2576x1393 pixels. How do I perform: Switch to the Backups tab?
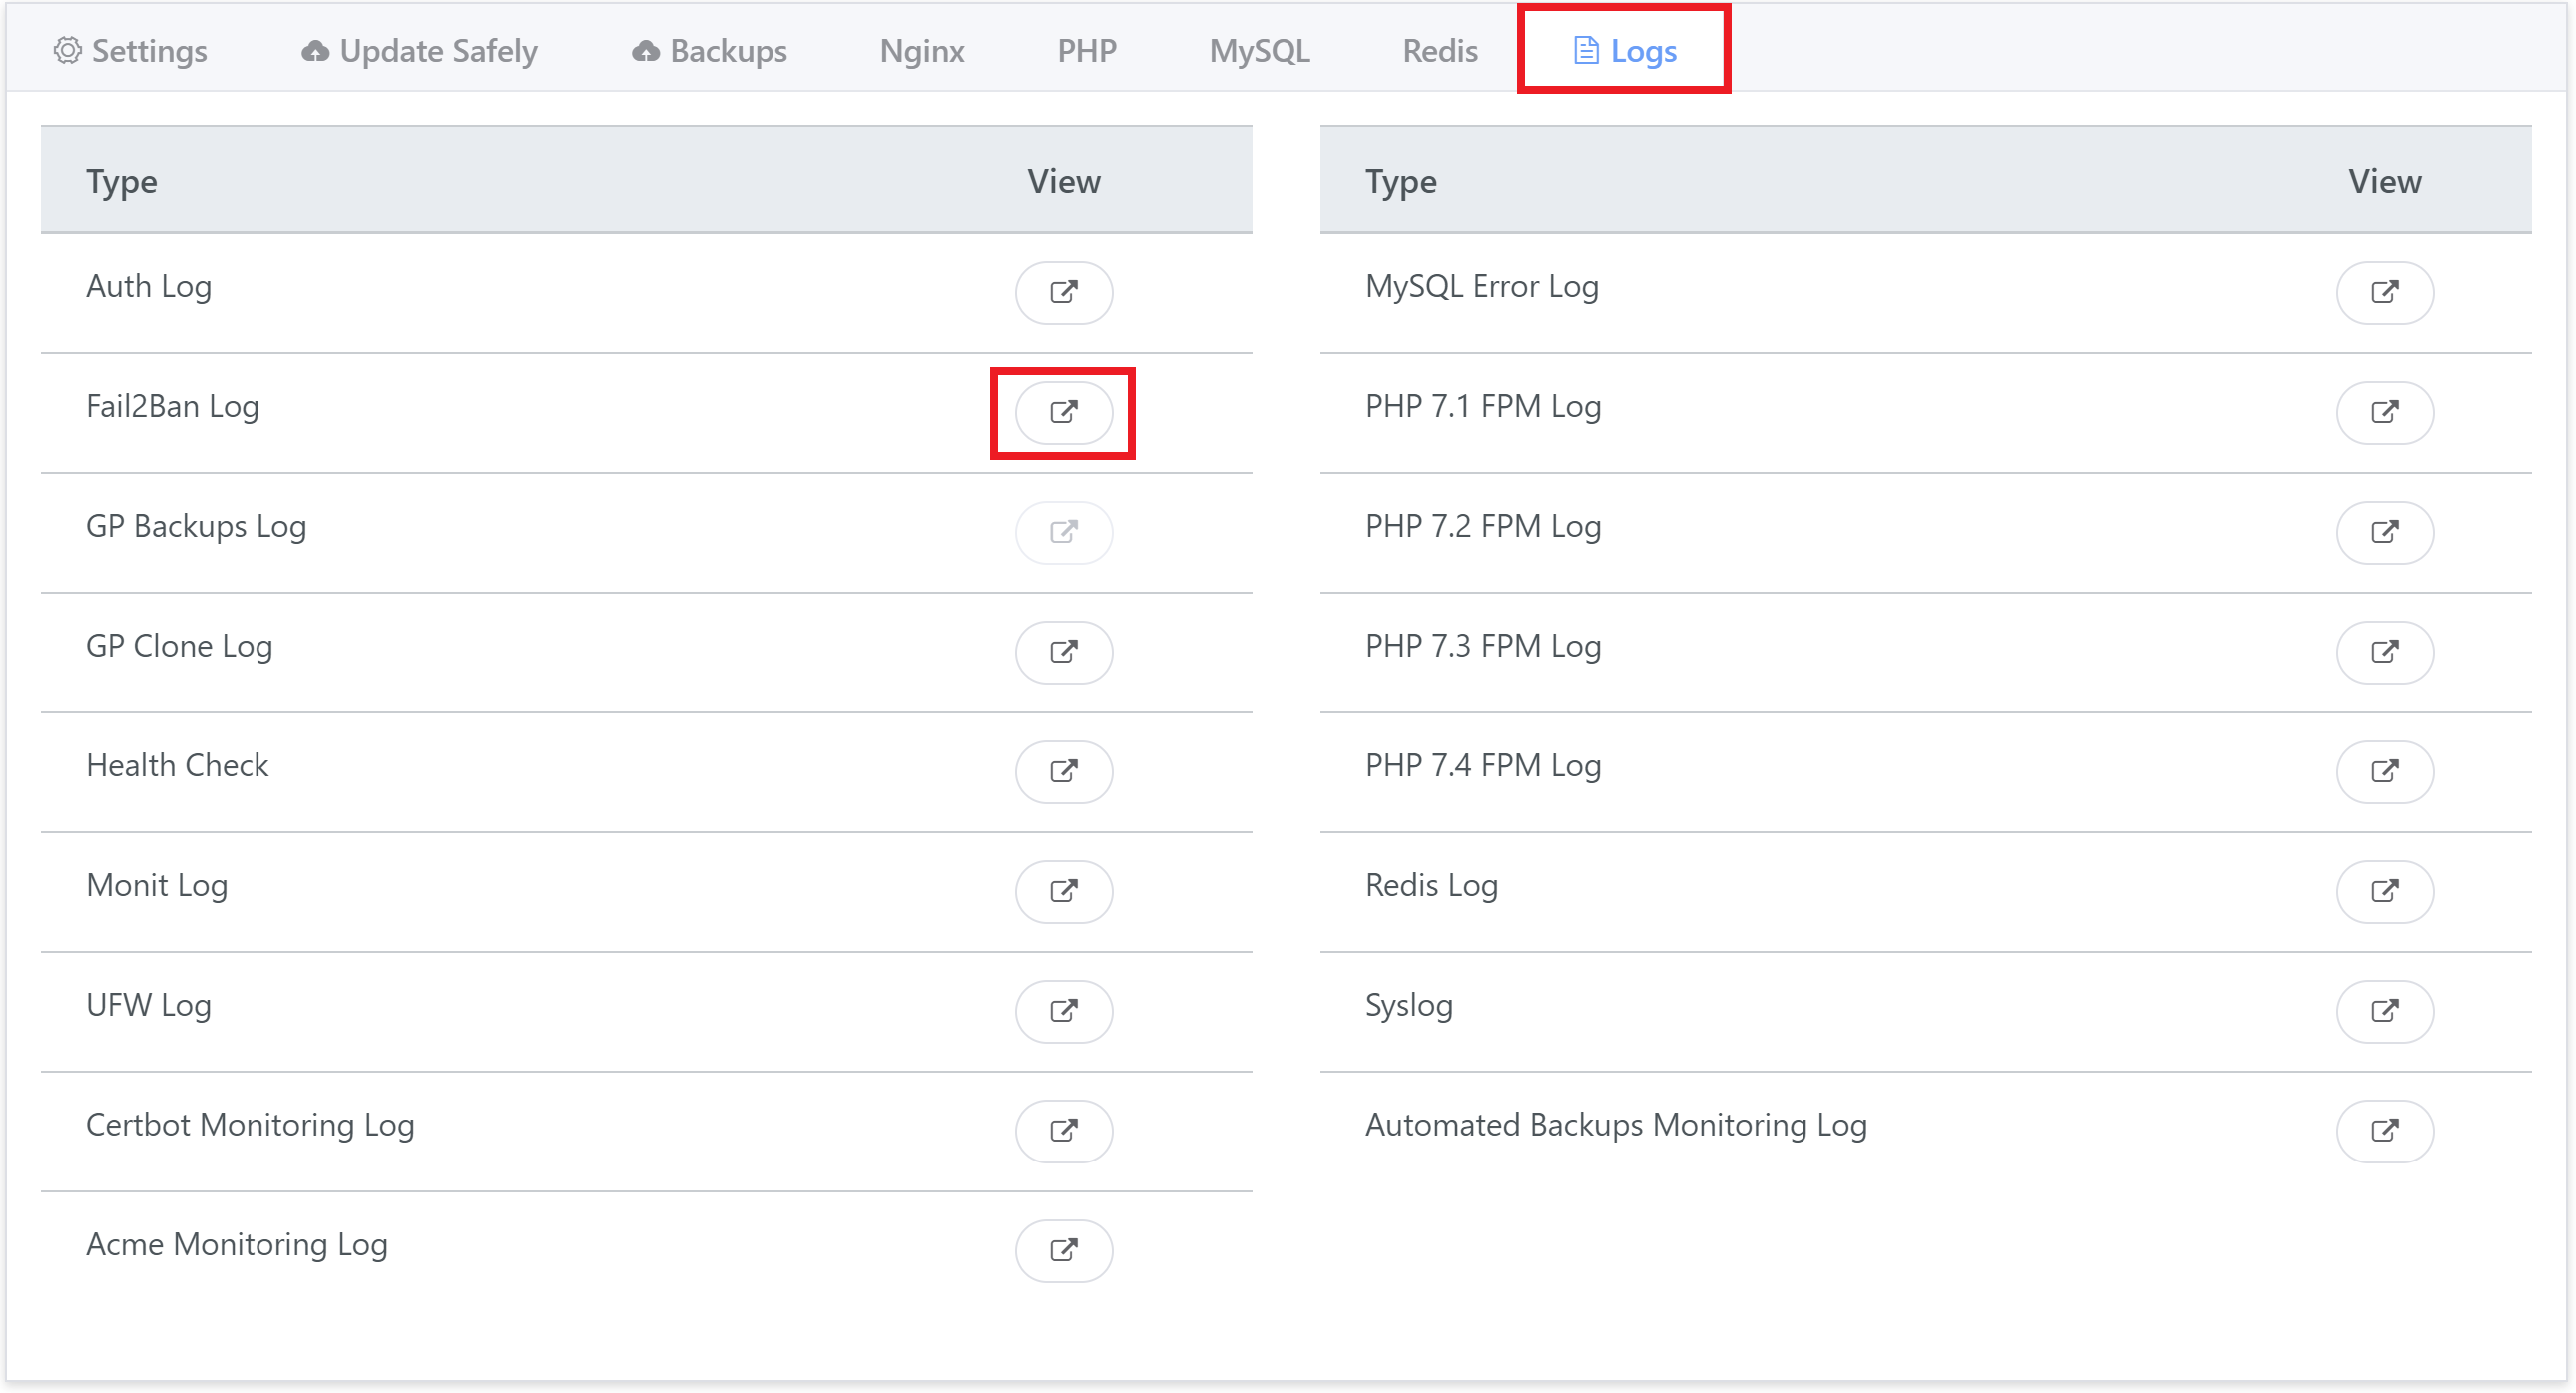pyautogui.click(x=709, y=51)
